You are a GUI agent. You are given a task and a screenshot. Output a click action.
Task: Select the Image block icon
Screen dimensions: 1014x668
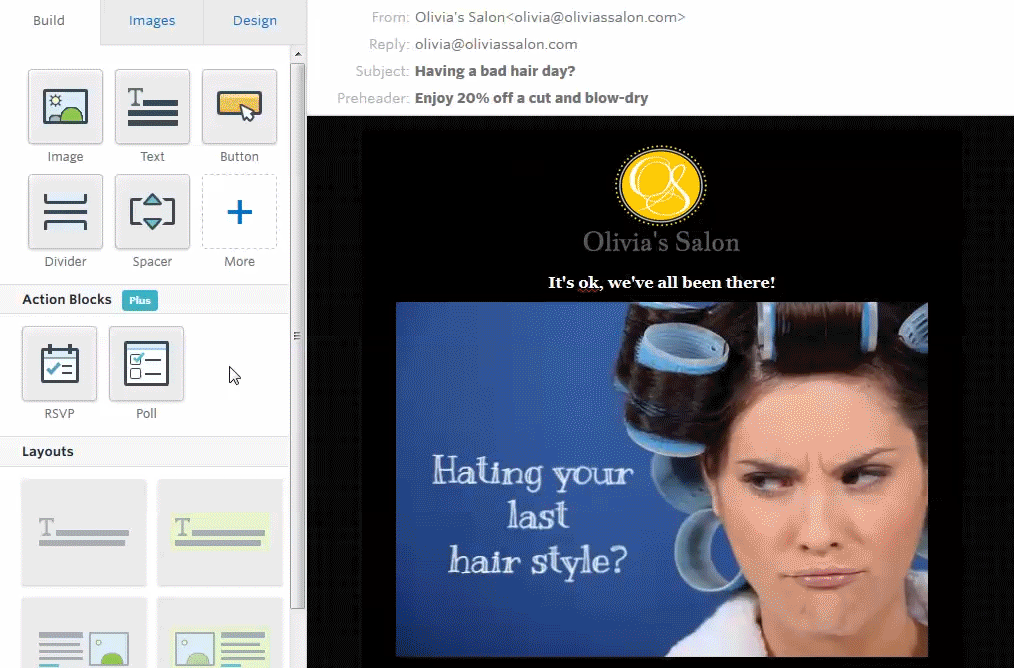(x=65, y=107)
